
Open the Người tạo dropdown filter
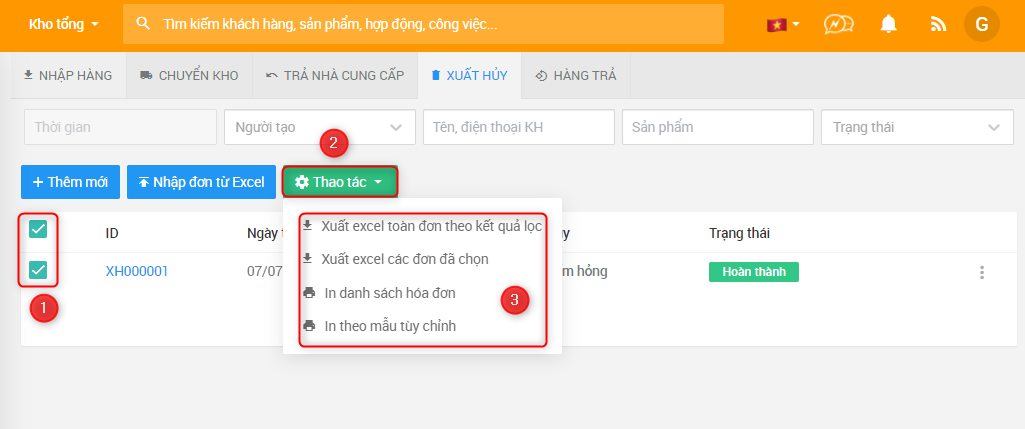(319, 127)
